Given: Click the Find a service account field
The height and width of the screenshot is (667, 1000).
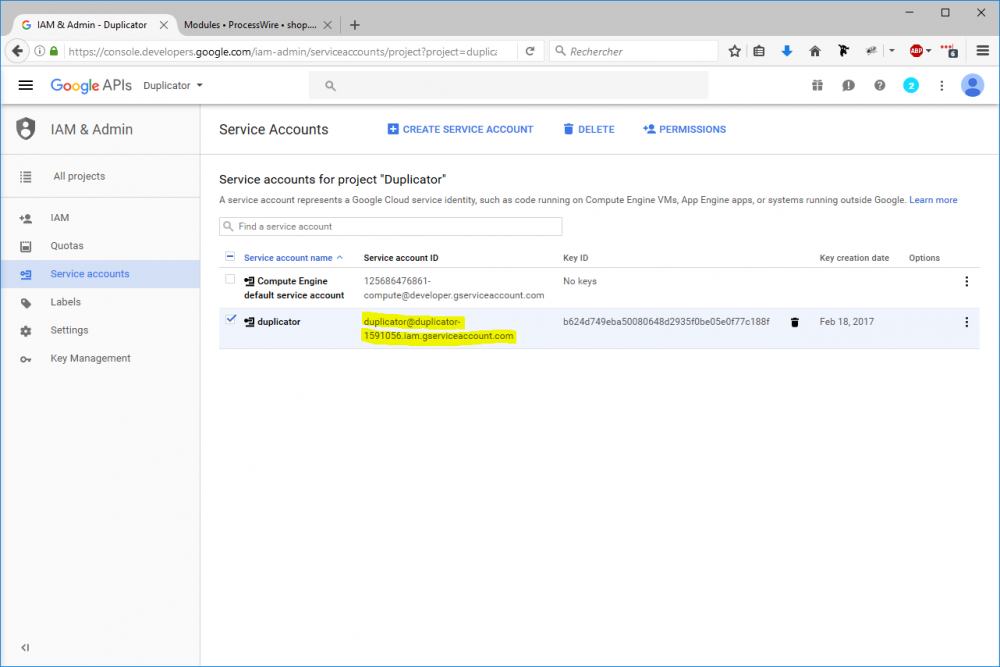Looking at the screenshot, I should coord(390,227).
